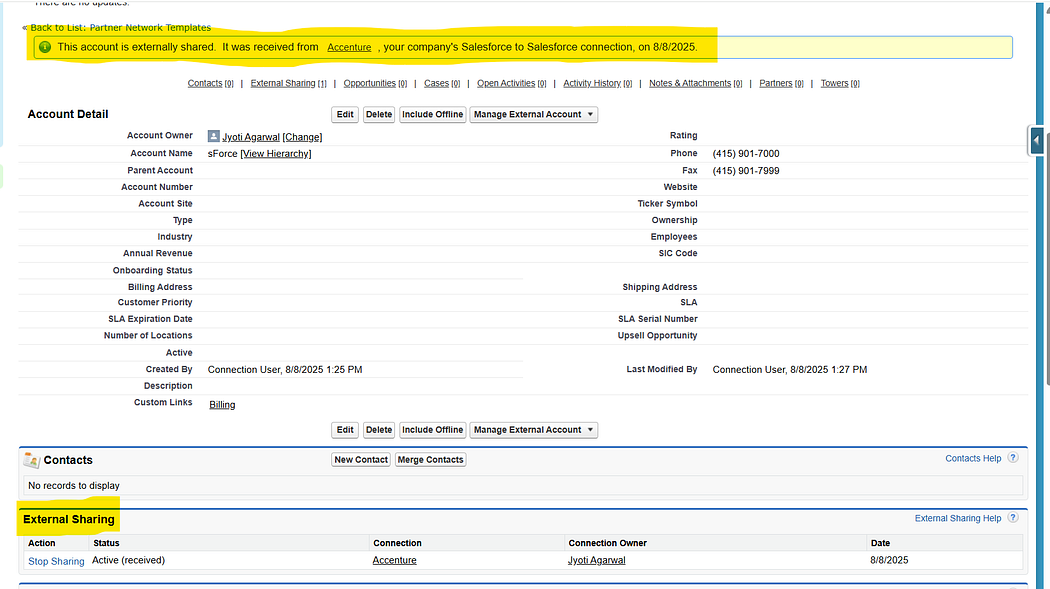Expand the top Manage External Account dropdown
This screenshot has height=589, width=1050.
pos(533,115)
